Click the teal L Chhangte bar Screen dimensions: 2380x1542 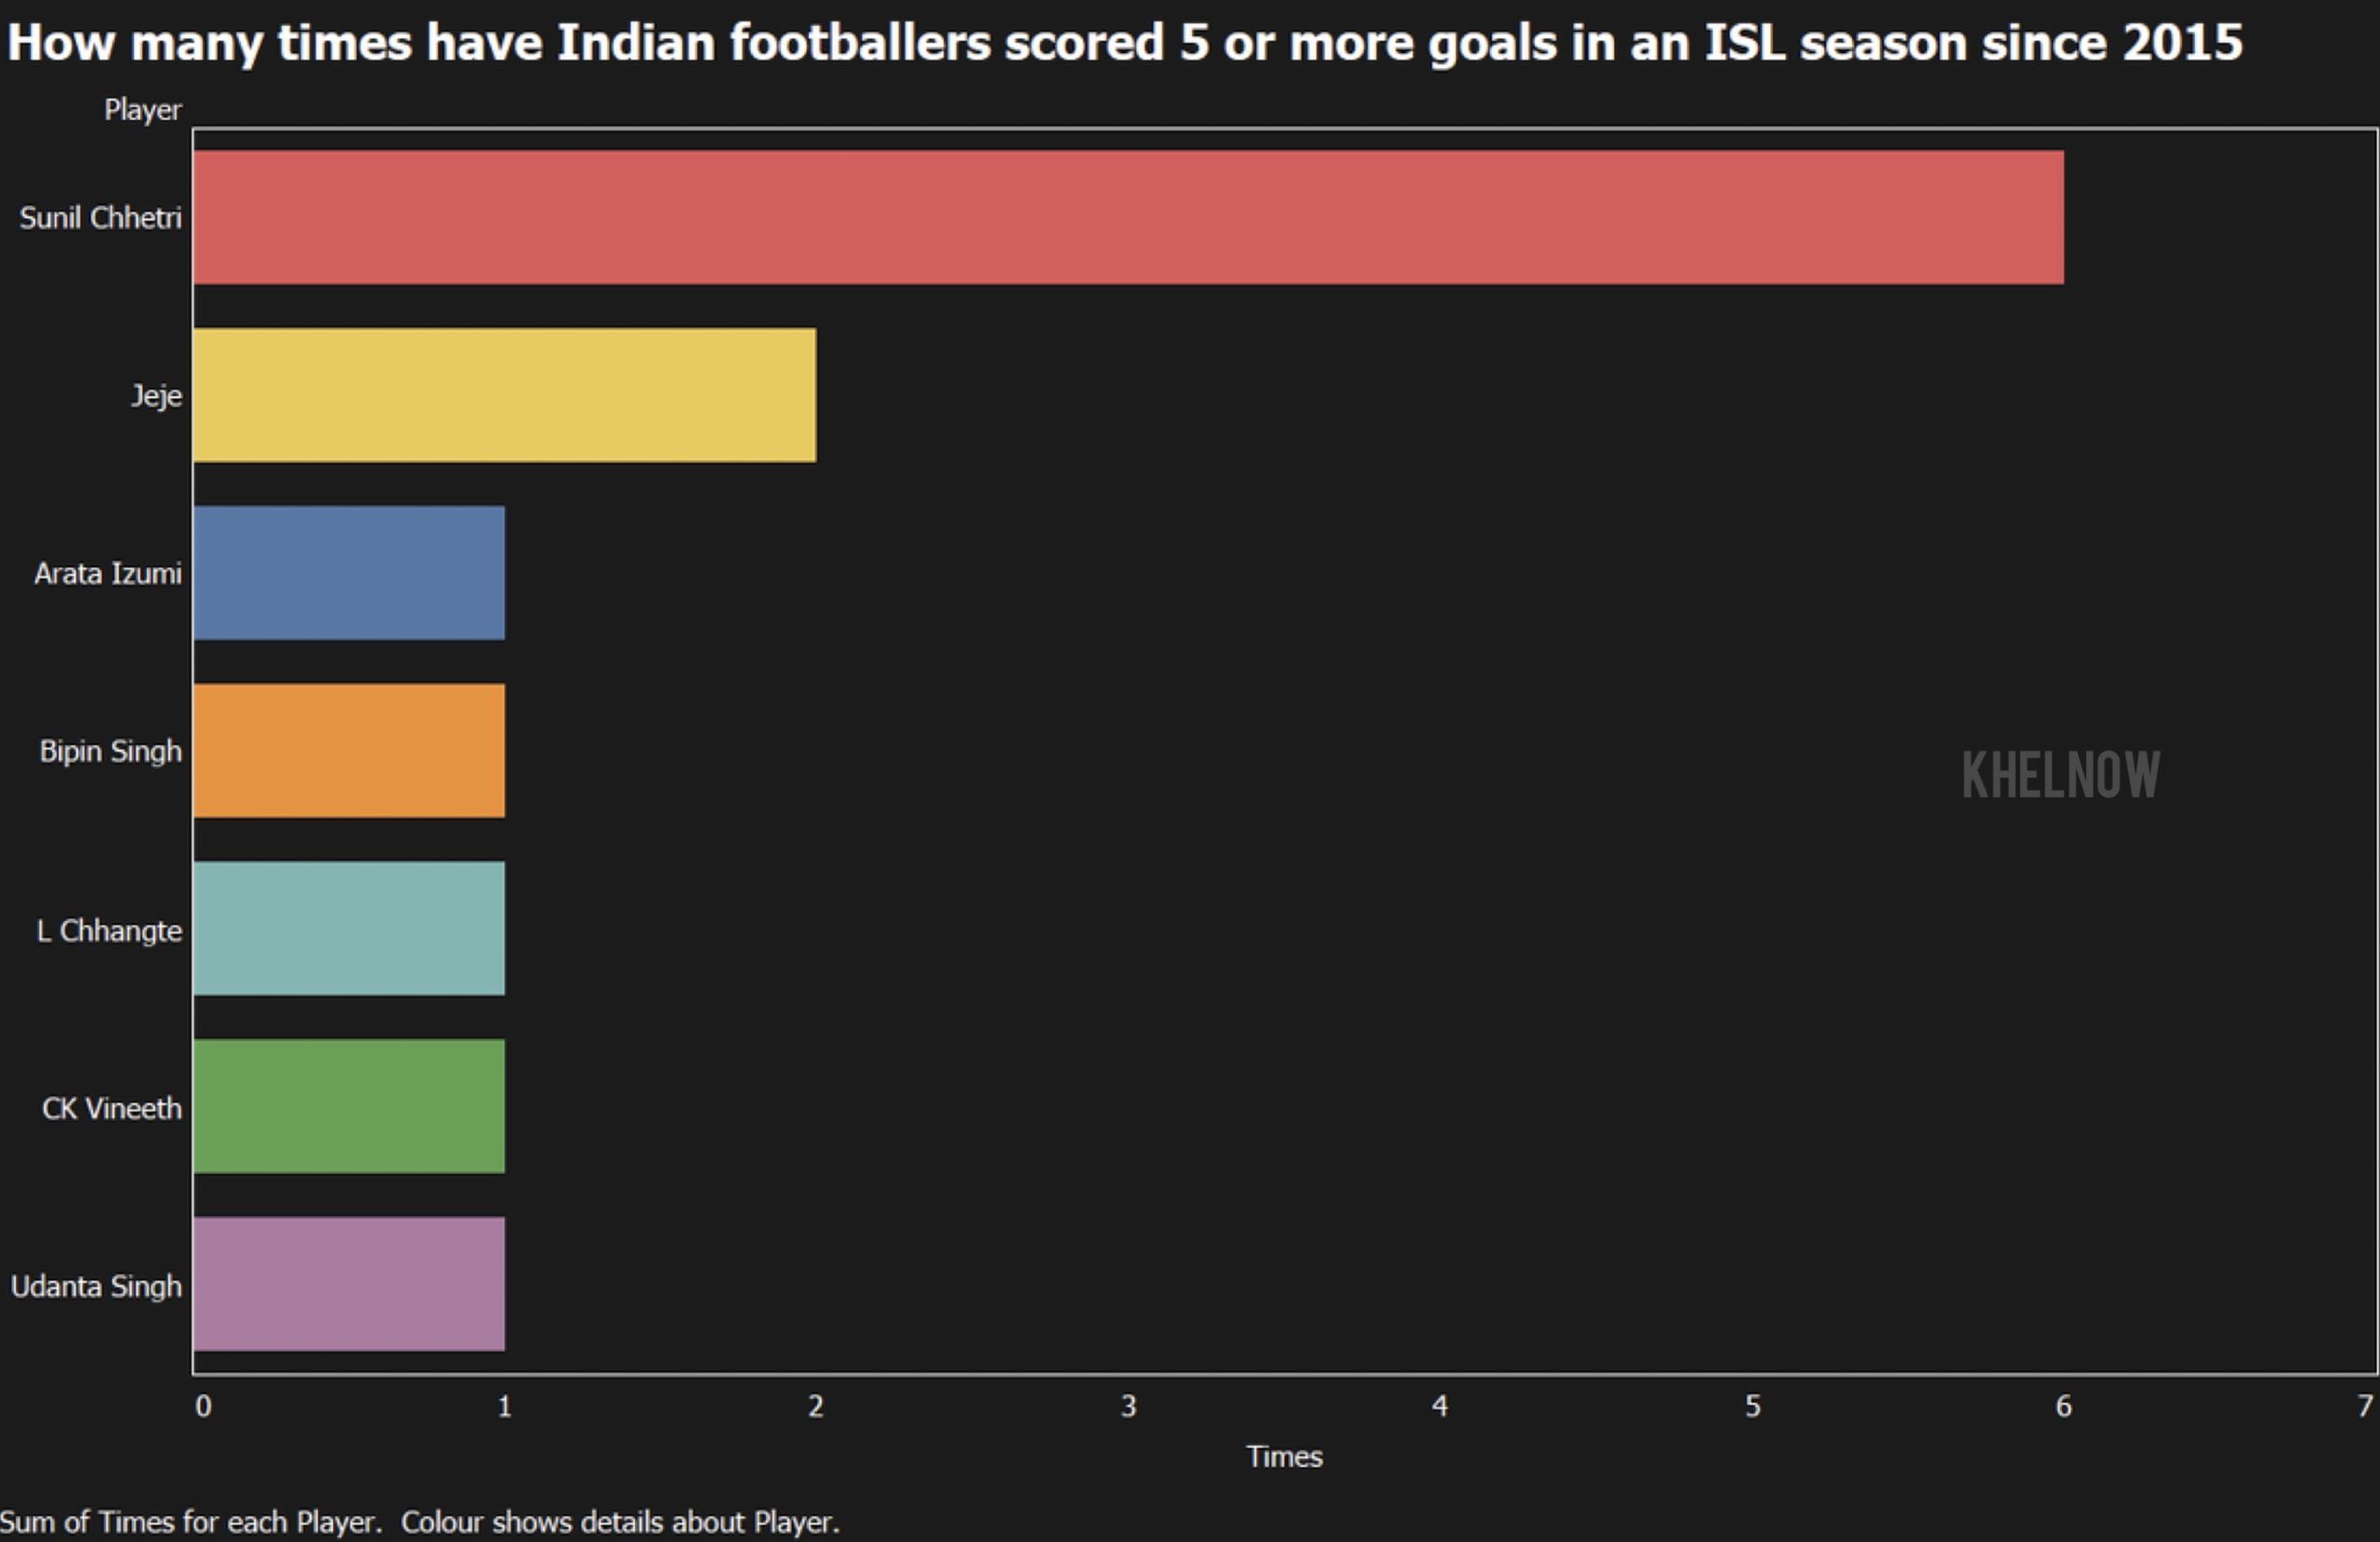(x=349, y=929)
